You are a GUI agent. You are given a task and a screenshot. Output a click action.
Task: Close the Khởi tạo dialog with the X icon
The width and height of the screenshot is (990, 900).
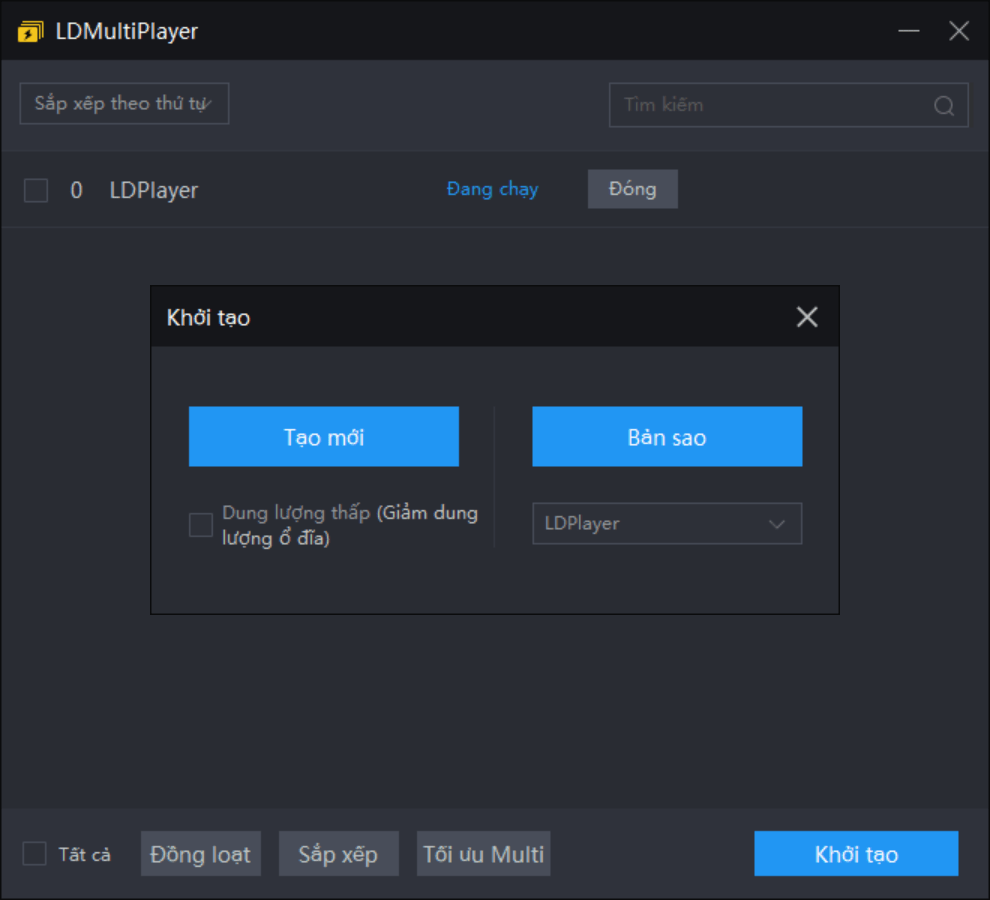click(x=806, y=316)
